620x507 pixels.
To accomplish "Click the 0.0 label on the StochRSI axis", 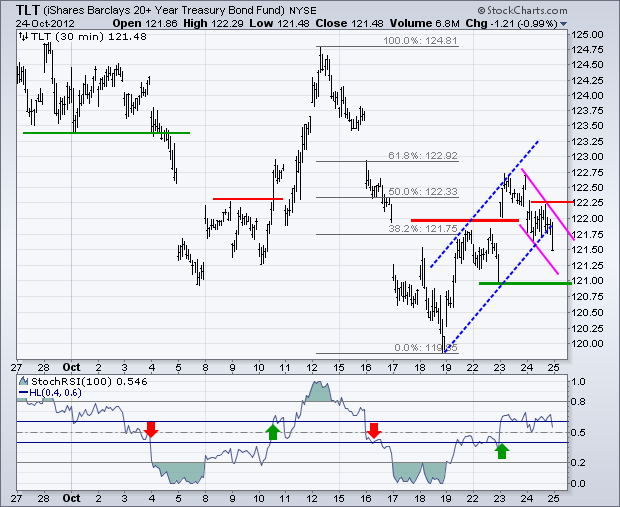I will (578, 483).
